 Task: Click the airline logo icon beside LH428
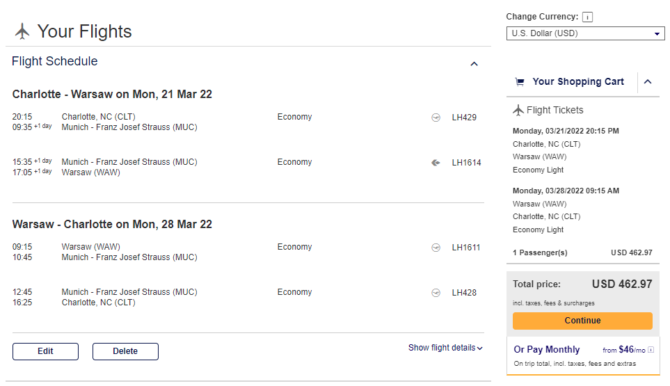(435, 293)
